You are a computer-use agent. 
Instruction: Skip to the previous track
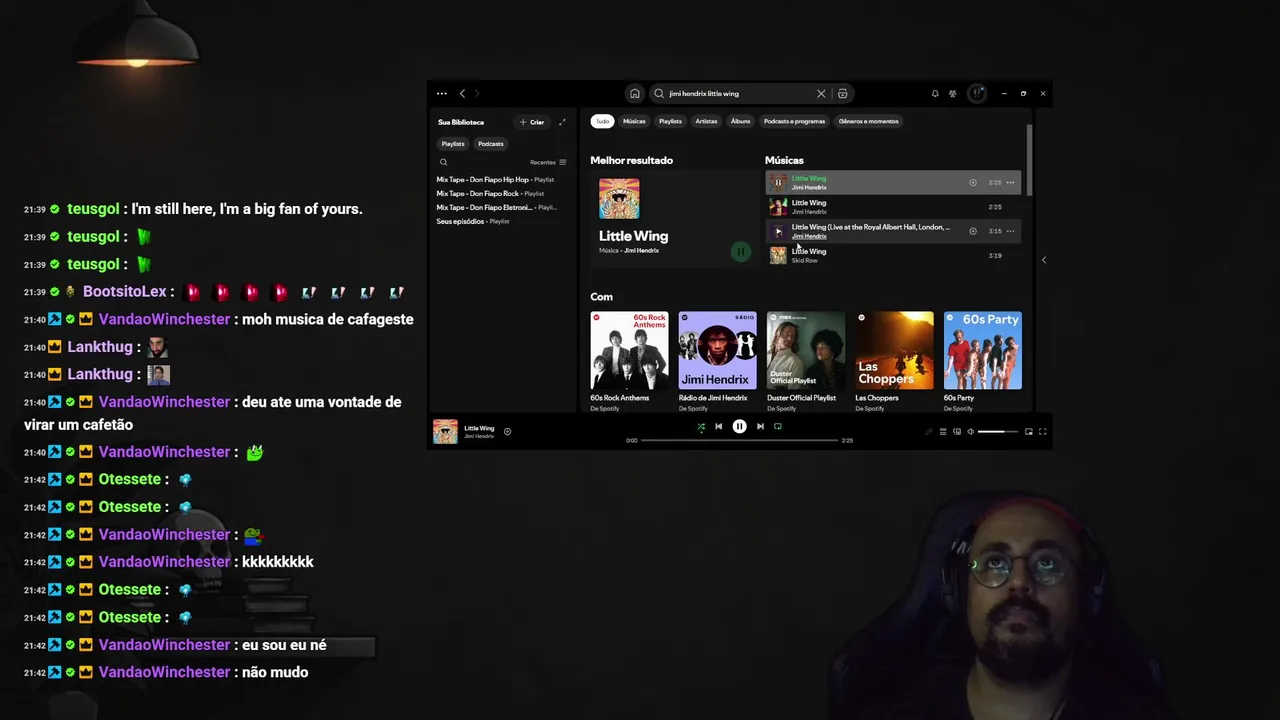pos(718,426)
